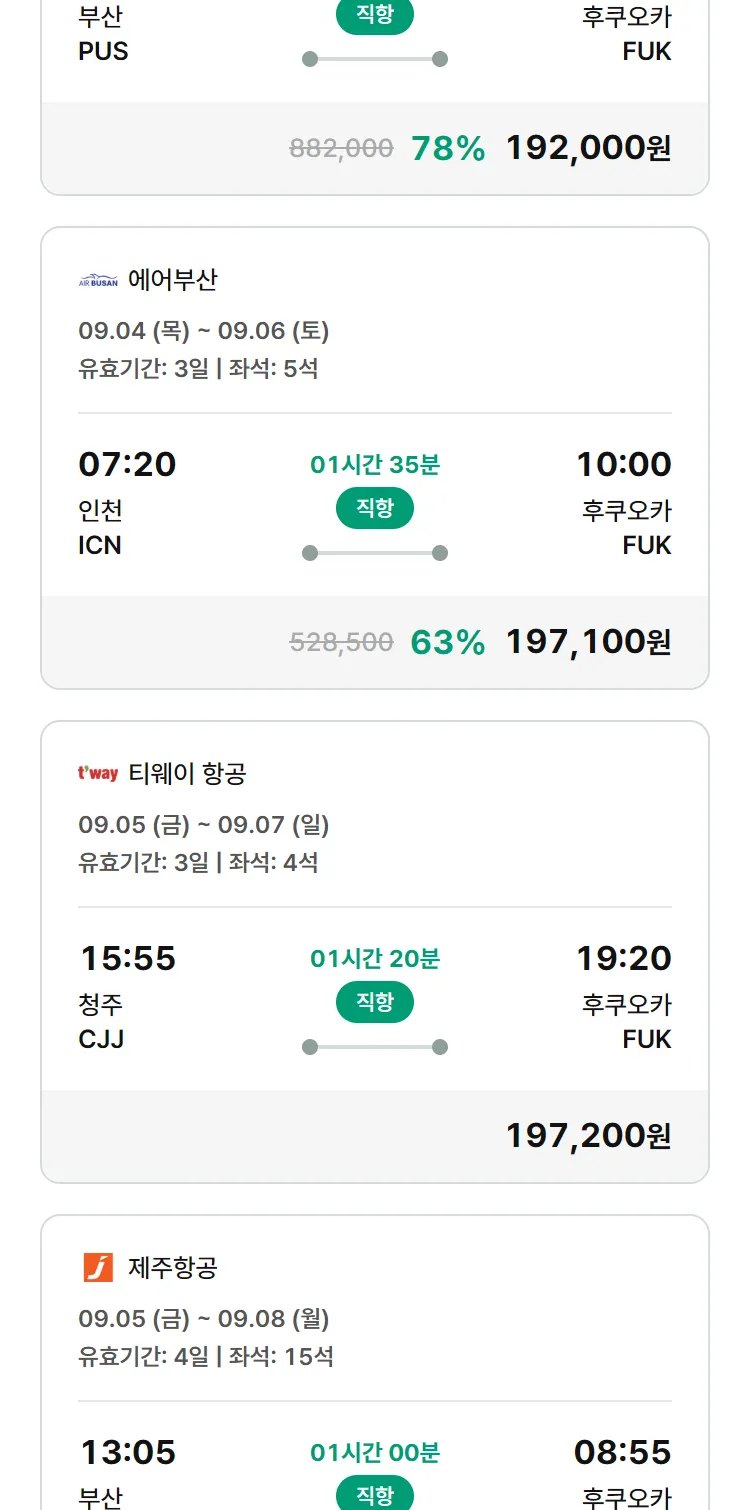Screen dimensions: 750x1510
Task: Select the 197,200원 t'way fare
Action: click(588, 1136)
